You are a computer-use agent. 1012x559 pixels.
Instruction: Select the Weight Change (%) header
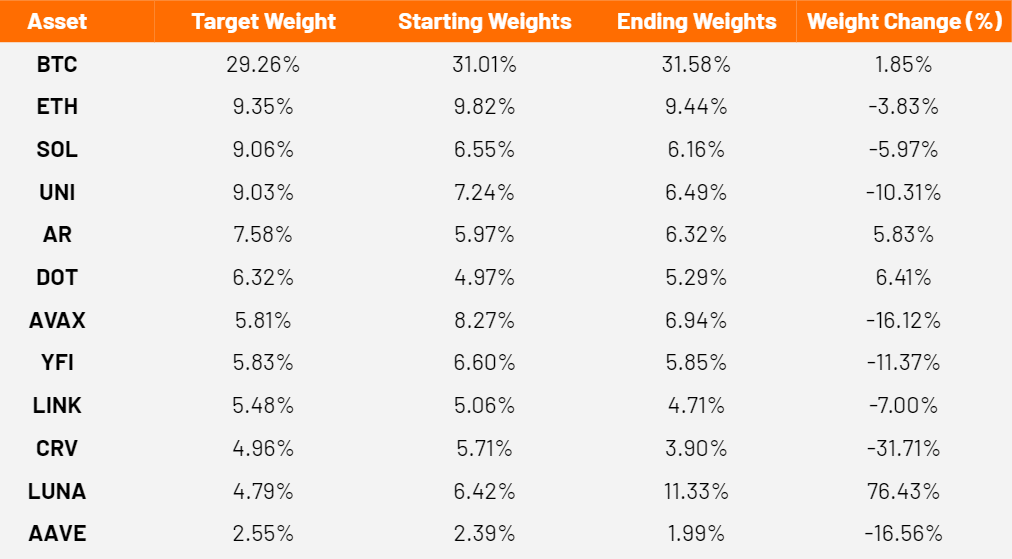coord(904,21)
